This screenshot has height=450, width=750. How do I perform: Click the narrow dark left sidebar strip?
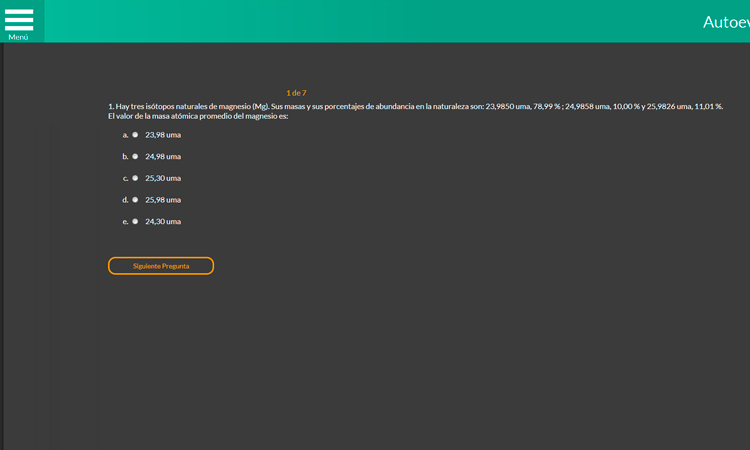(x=2, y=250)
